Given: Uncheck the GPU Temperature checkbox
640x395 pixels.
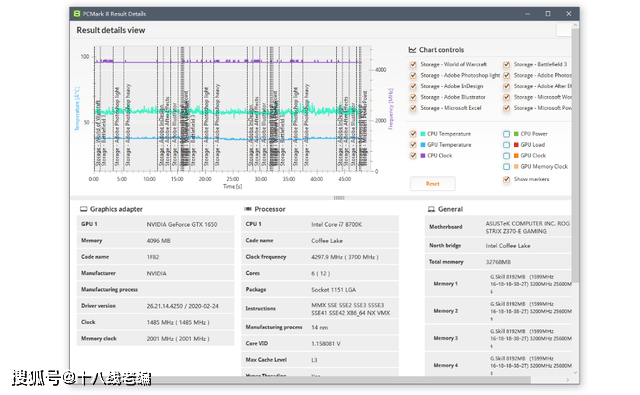Looking at the screenshot, I should point(413,145).
